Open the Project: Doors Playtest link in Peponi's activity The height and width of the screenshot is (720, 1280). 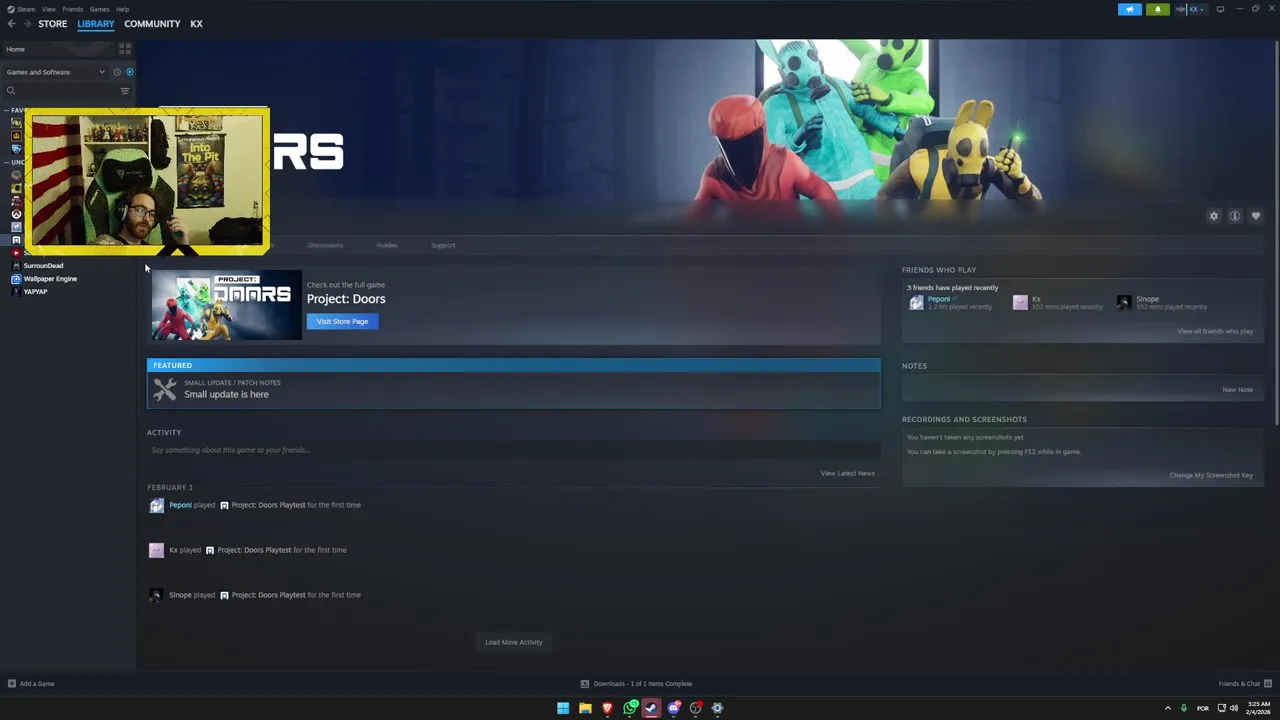[x=268, y=505]
